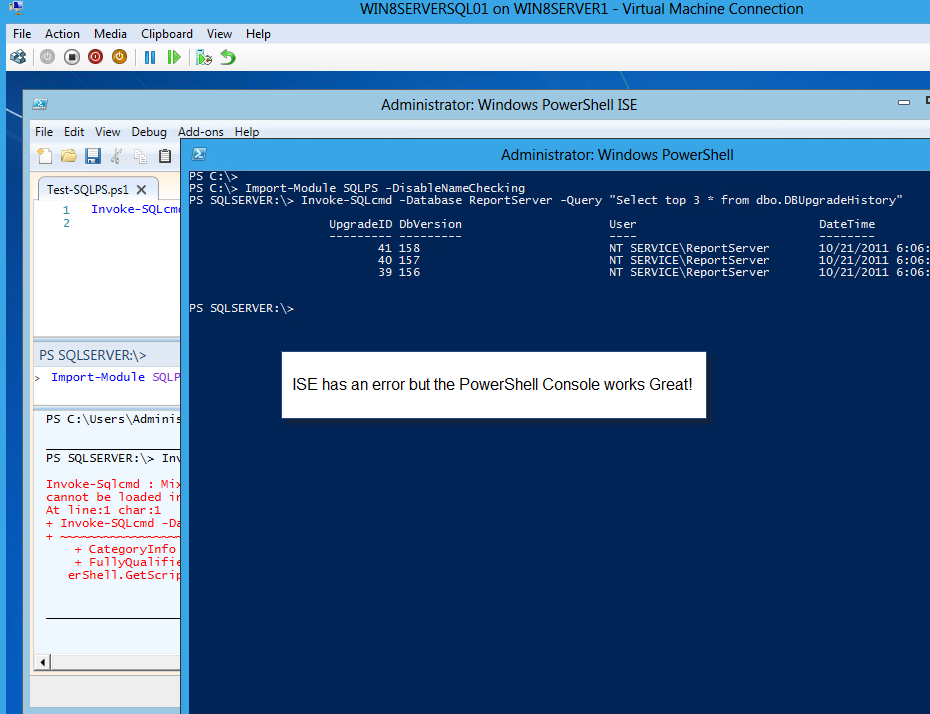
Task: Click the Paste clipboard icon in ISE
Action: pyautogui.click(x=165, y=156)
